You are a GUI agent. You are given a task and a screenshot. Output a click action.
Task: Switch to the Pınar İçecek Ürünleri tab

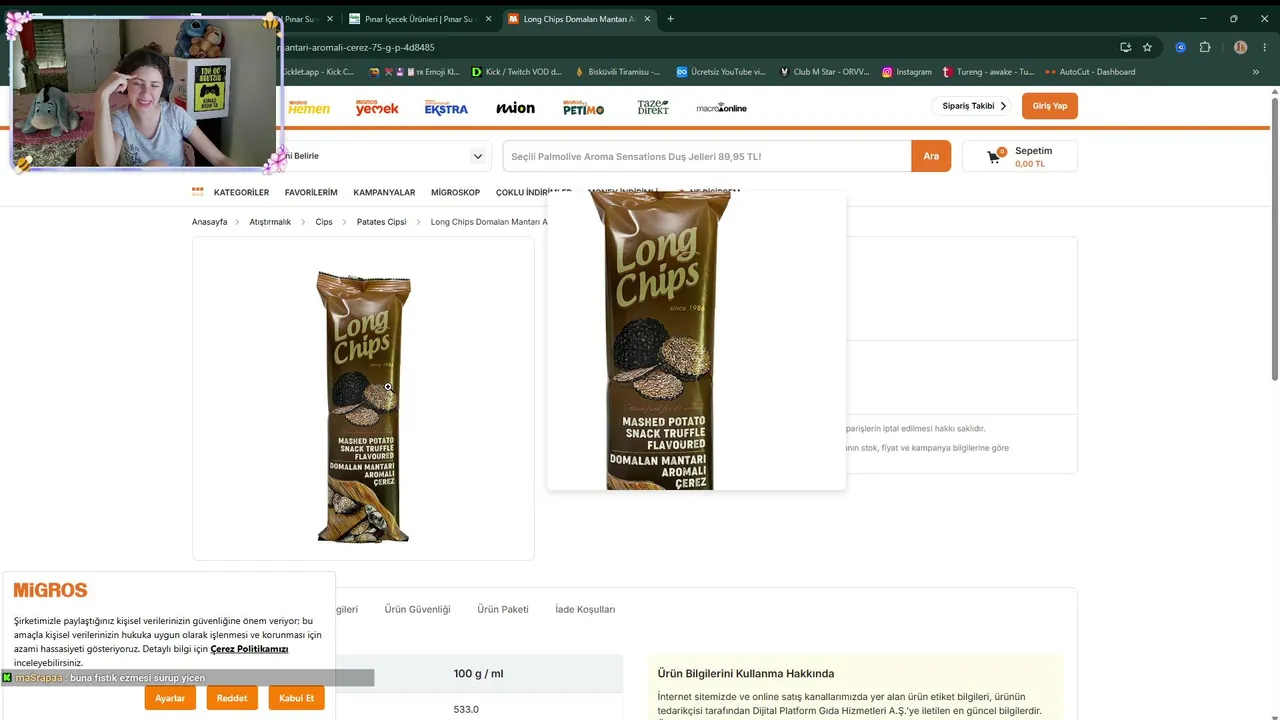coord(420,19)
